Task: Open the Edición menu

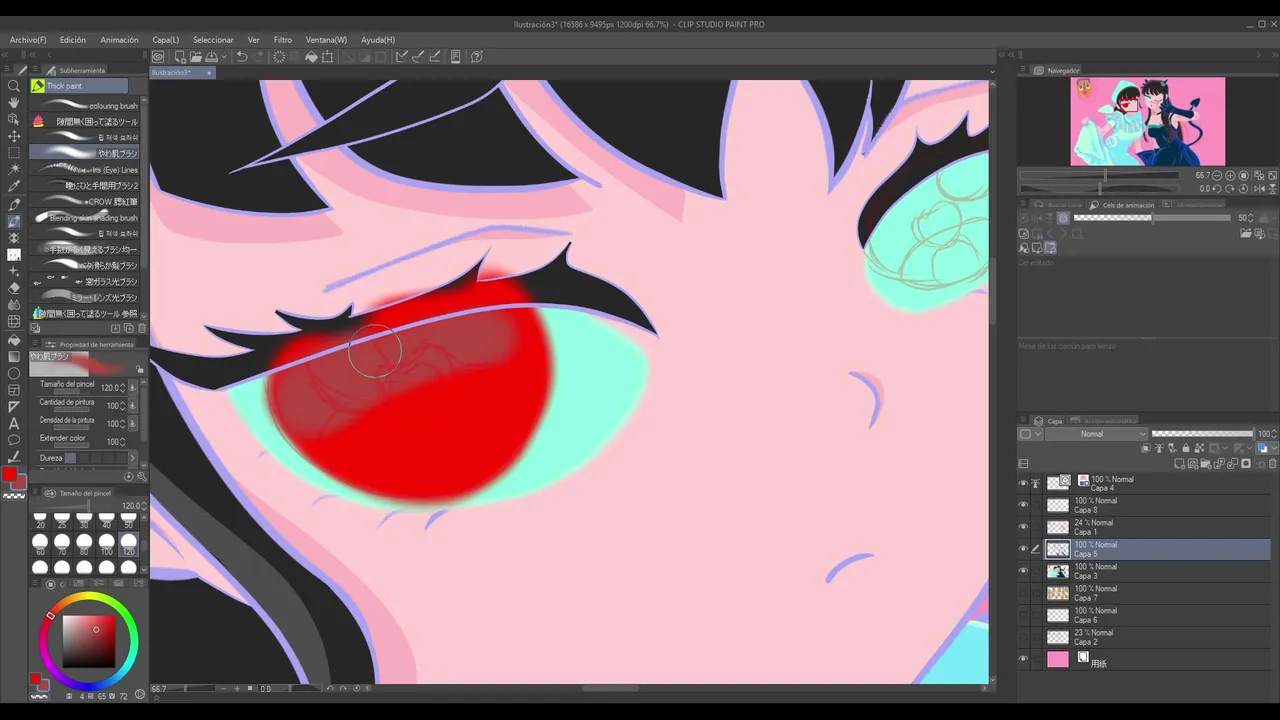Action: (73, 40)
